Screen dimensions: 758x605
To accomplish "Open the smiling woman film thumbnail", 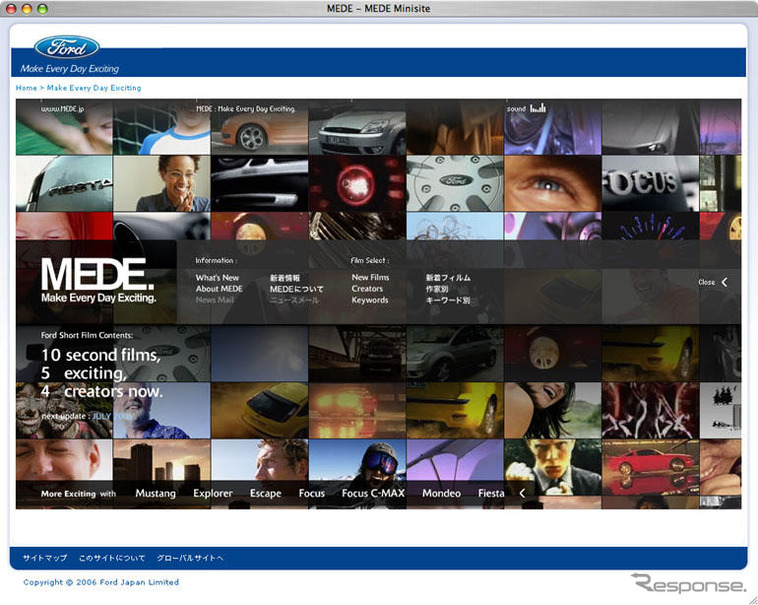I will point(161,184).
